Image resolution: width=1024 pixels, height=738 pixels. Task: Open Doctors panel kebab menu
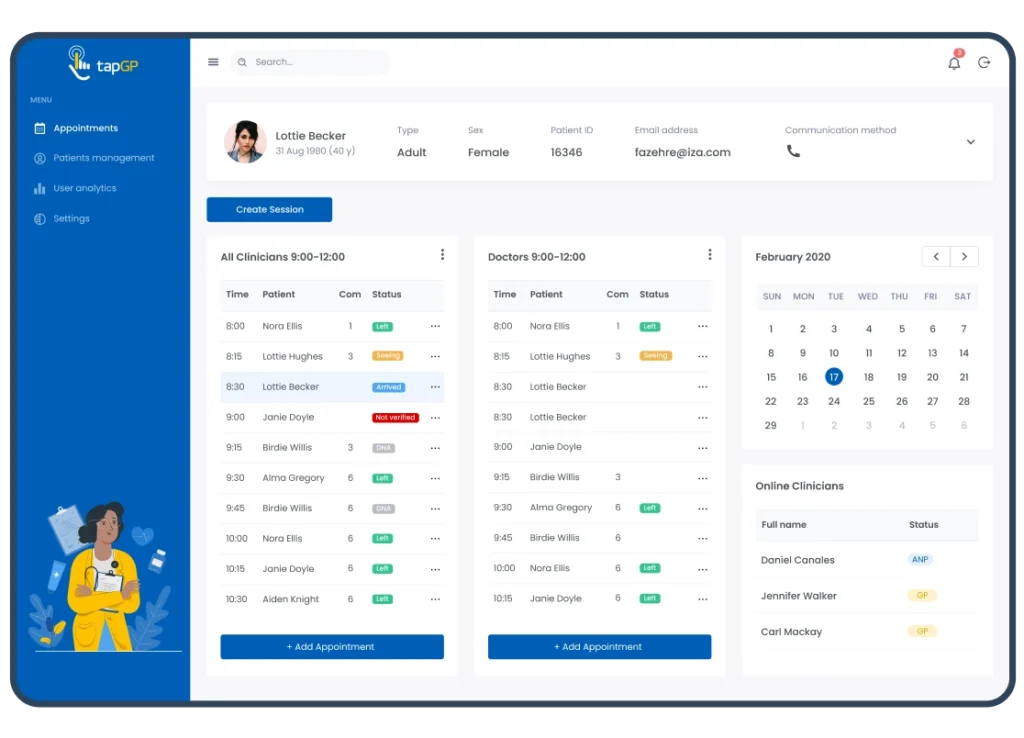(x=709, y=255)
